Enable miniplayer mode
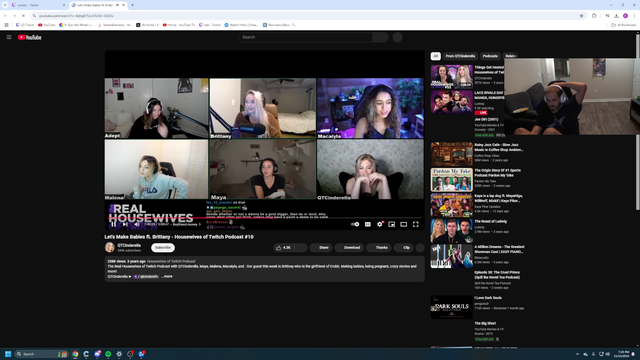This screenshot has width=640, height=360. click(x=392, y=224)
